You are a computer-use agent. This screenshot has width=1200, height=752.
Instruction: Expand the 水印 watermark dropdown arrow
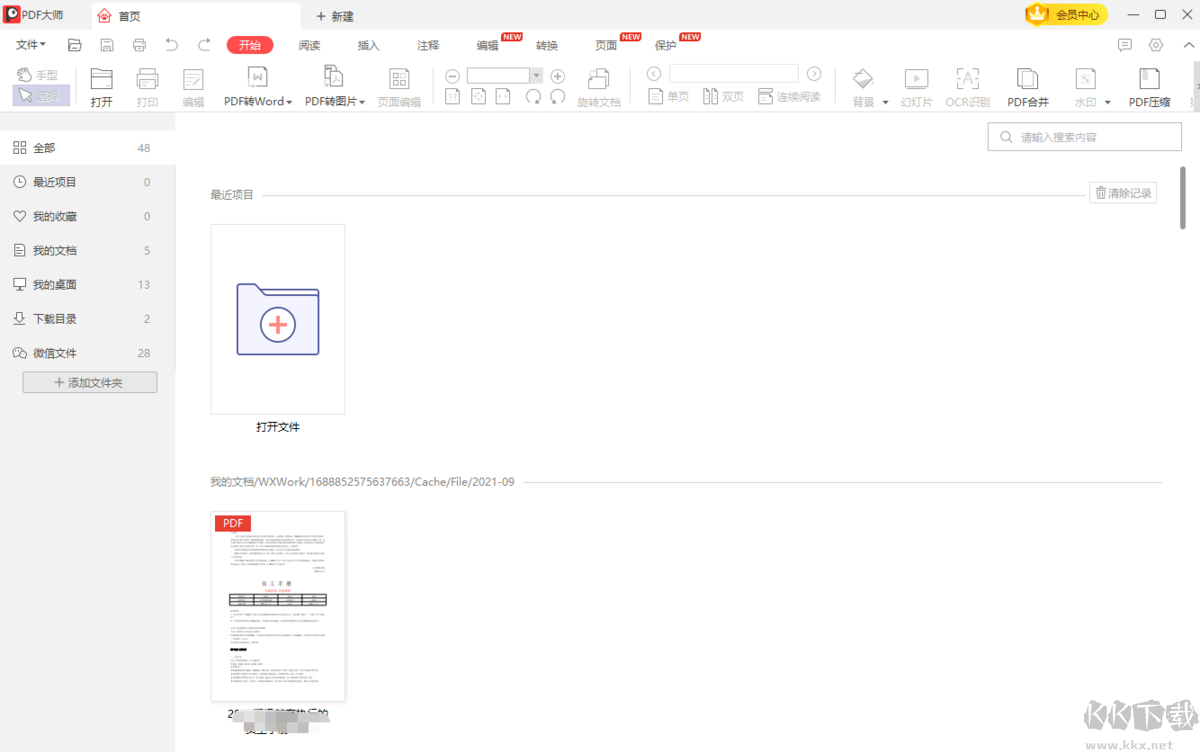[x=1107, y=102]
